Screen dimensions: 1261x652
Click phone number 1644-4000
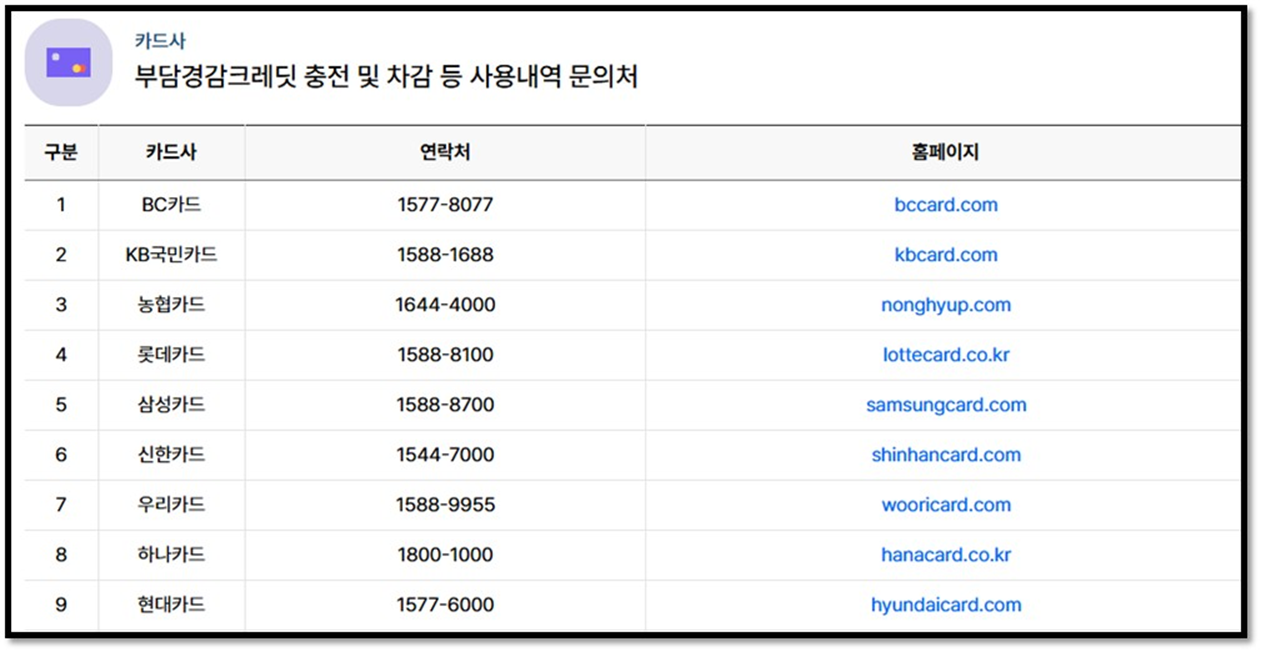[445, 305]
